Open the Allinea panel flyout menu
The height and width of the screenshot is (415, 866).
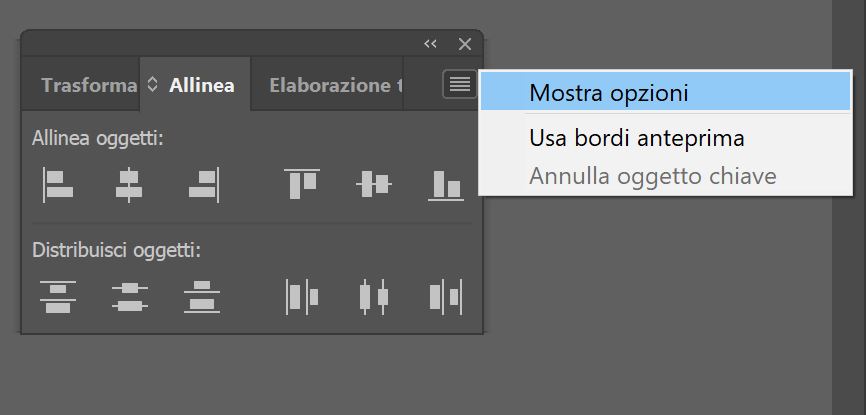(459, 85)
